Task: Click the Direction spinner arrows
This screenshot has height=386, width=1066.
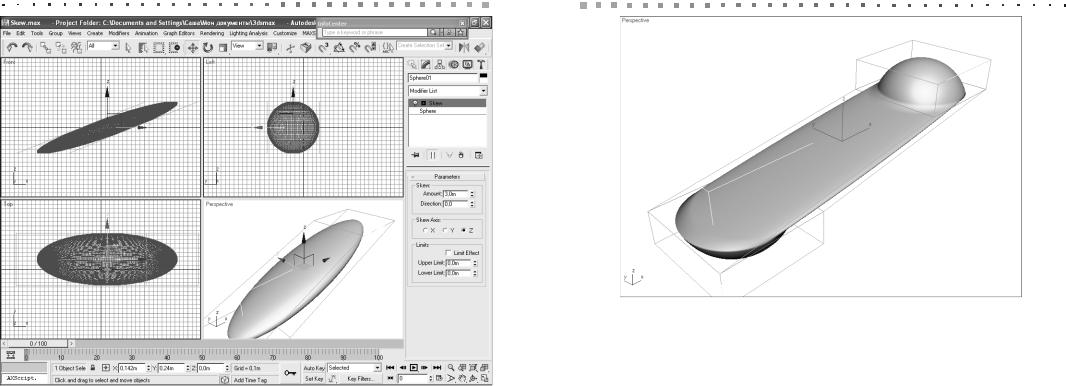Action: click(472, 203)
